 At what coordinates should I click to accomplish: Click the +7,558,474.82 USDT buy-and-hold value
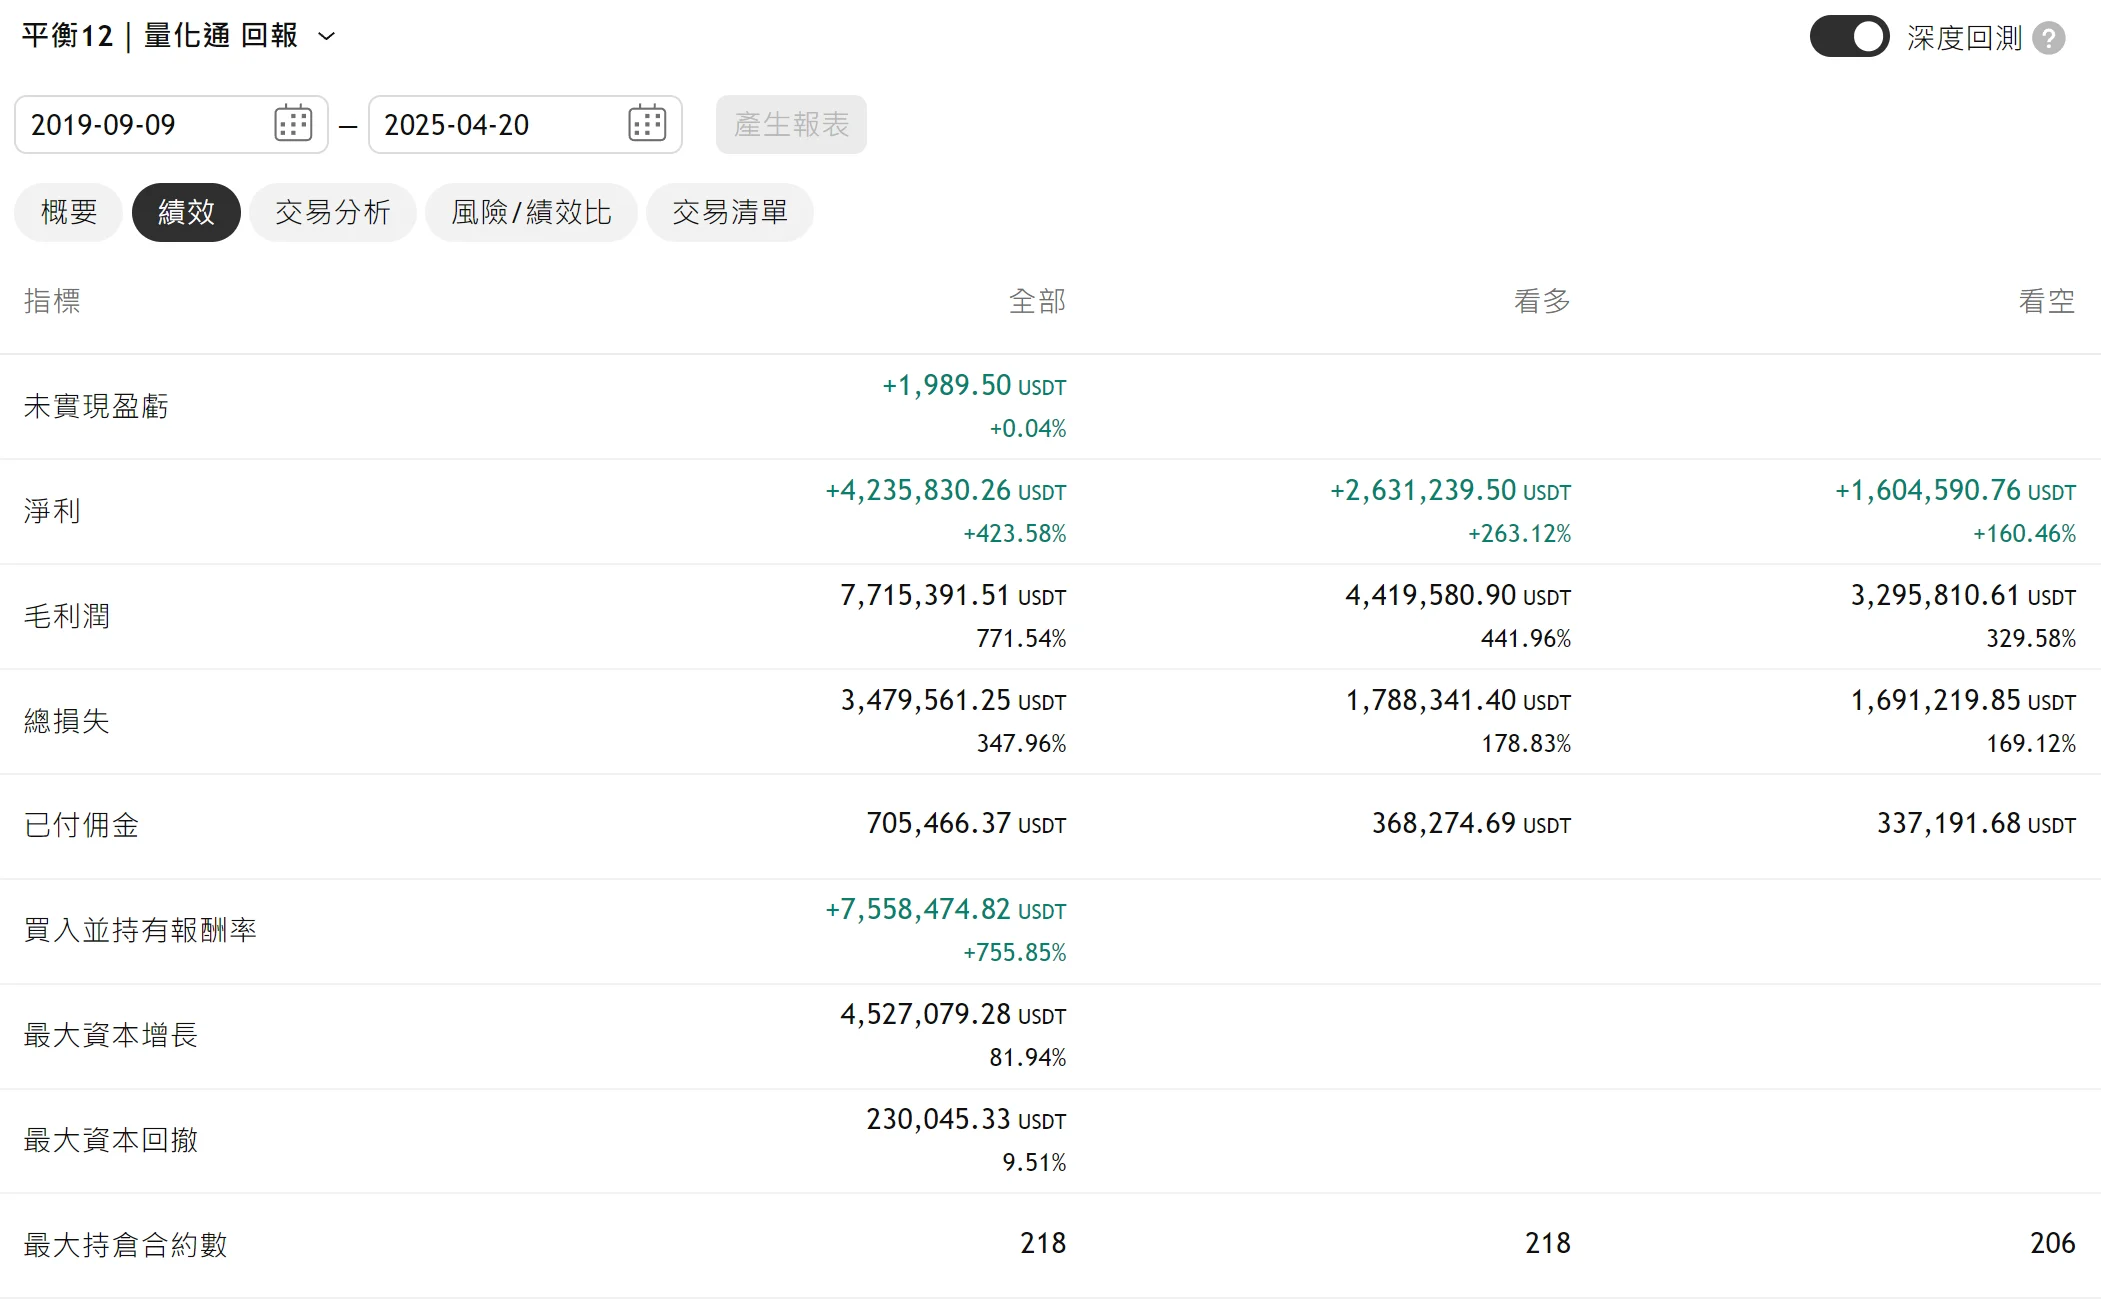click(x=946, y=910)
